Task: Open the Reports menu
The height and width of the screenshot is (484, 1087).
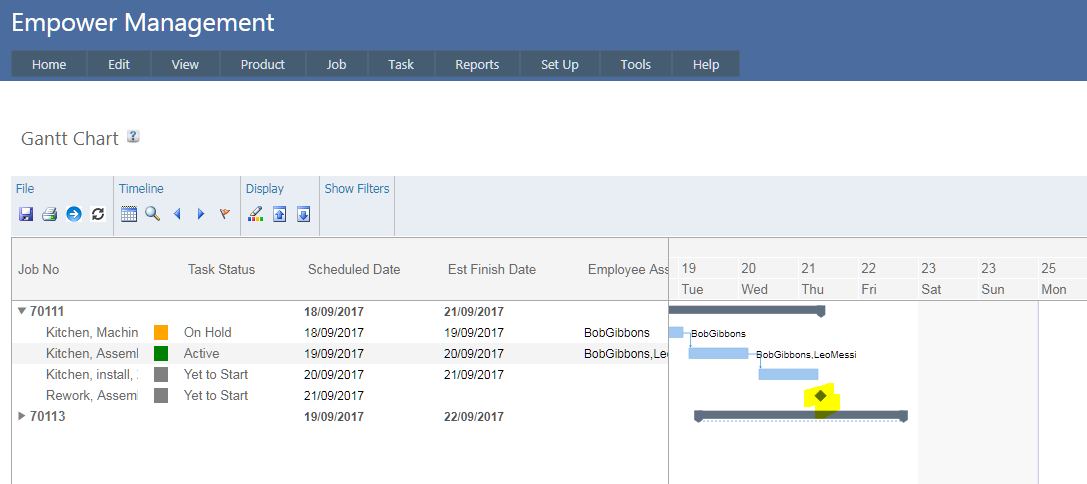Action: point(477,64)
